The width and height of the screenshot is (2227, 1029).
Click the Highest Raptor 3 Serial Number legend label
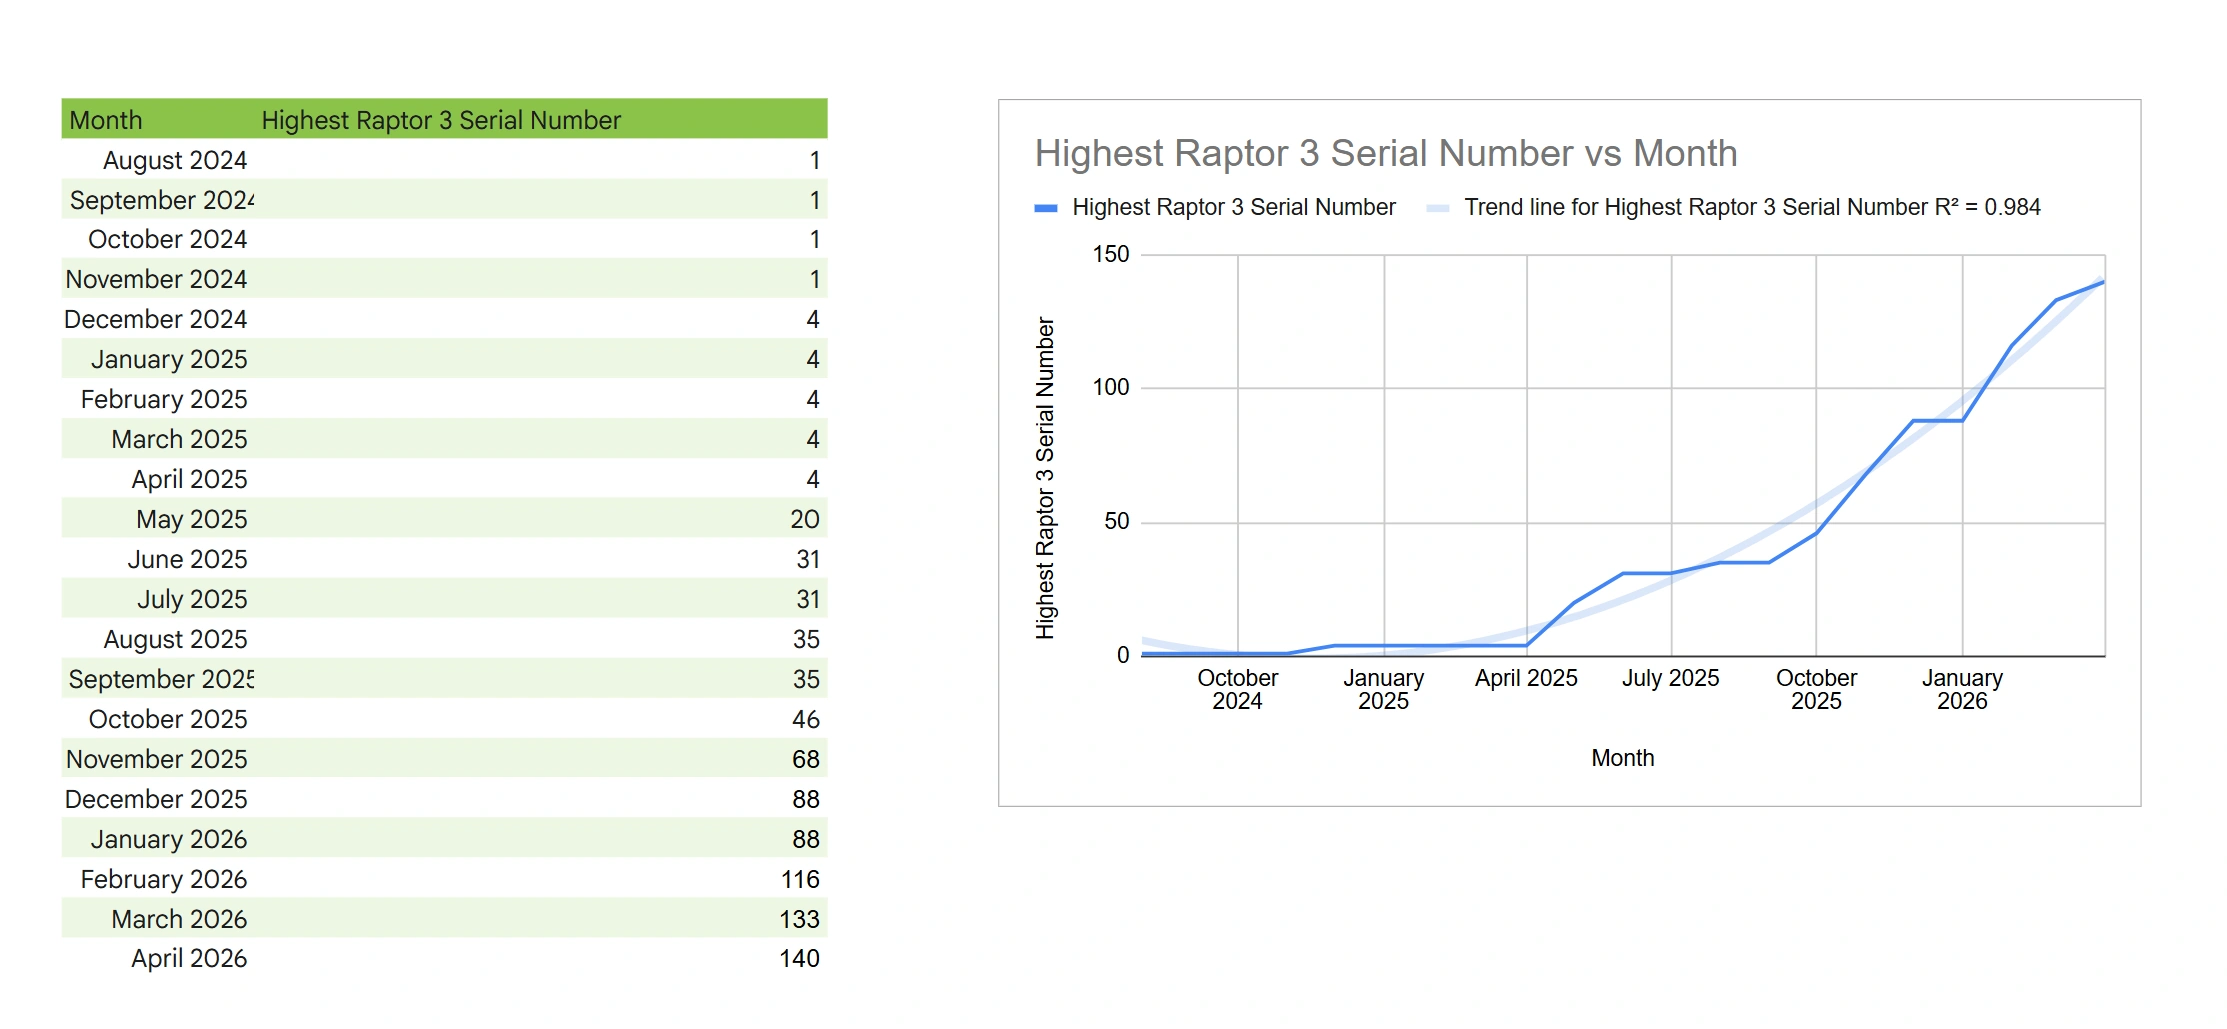coord(1233,207)
